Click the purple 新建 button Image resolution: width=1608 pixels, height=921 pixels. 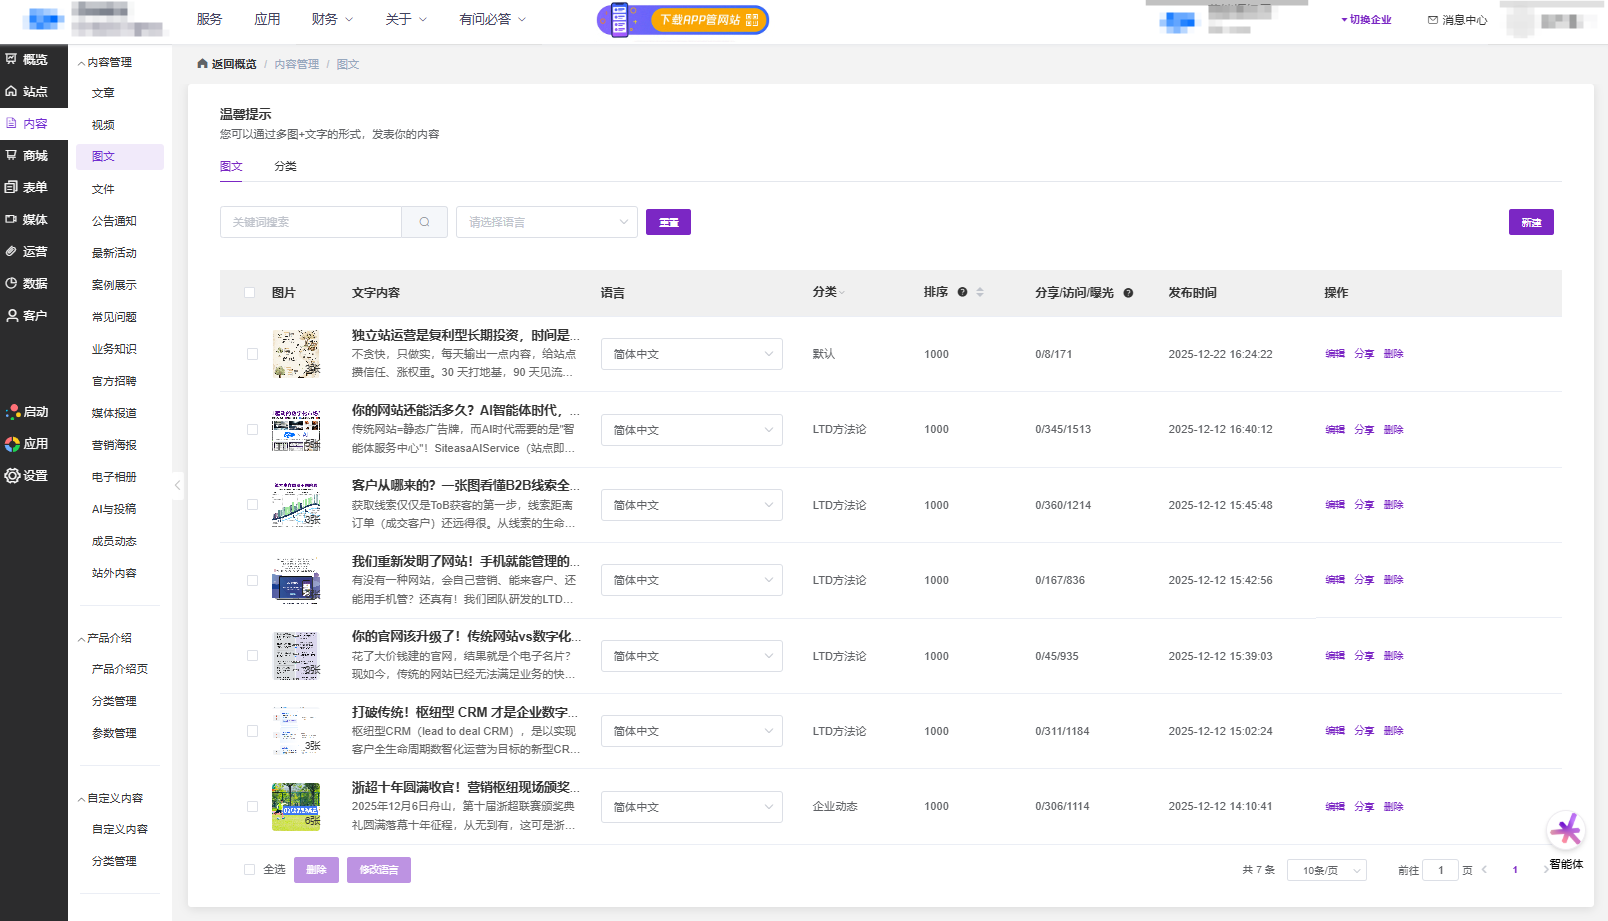click(1530, 222)
